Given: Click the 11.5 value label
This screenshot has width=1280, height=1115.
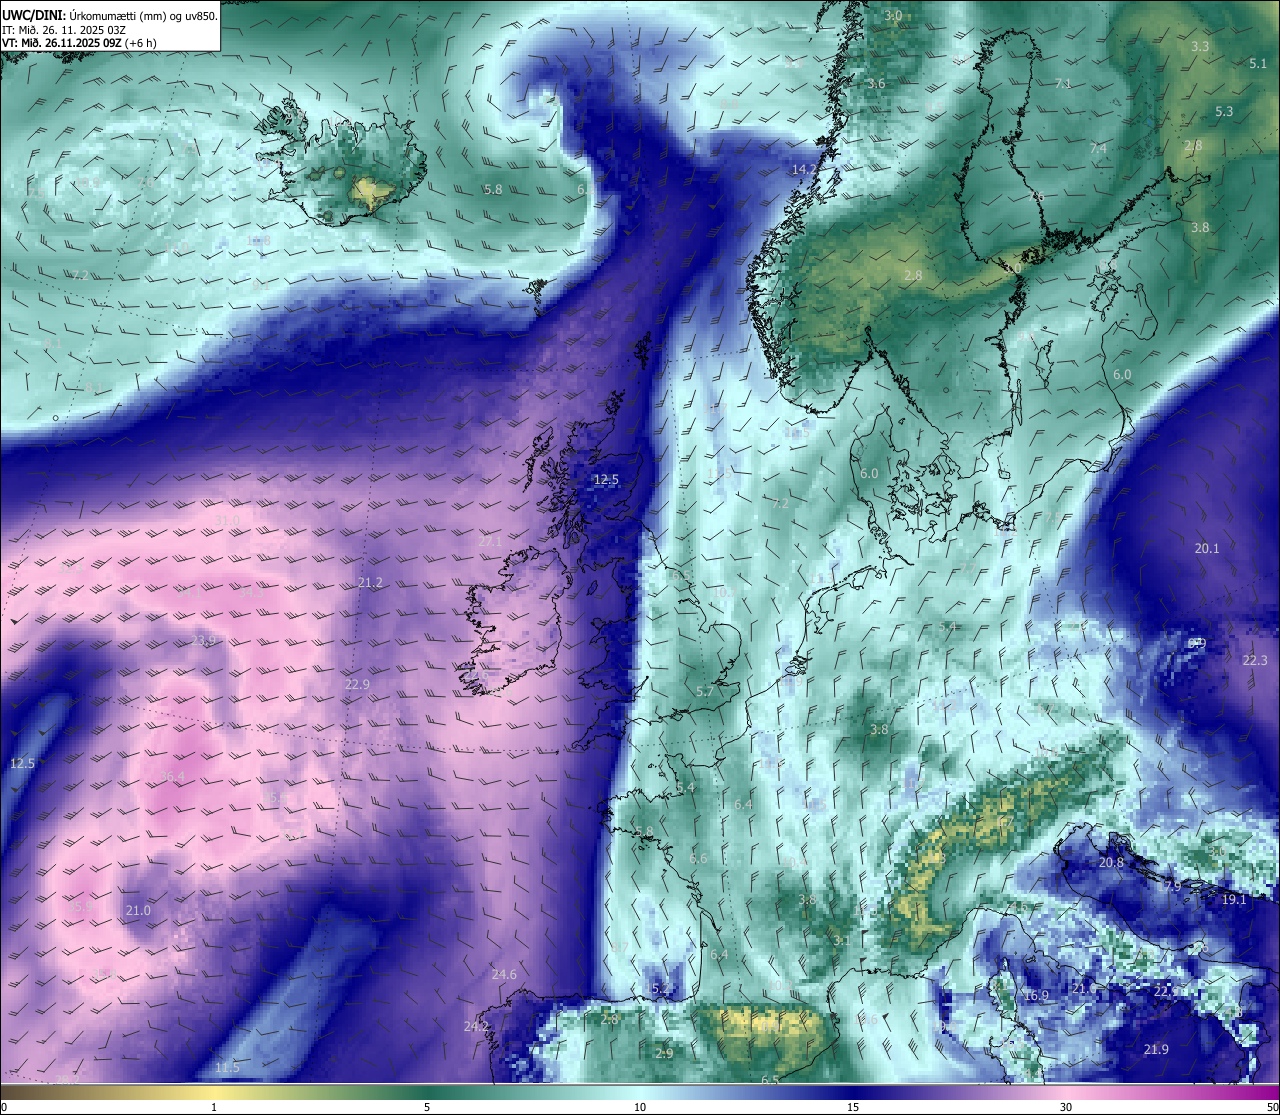Looking at the screenshot, I should [x=227, y=1068].
